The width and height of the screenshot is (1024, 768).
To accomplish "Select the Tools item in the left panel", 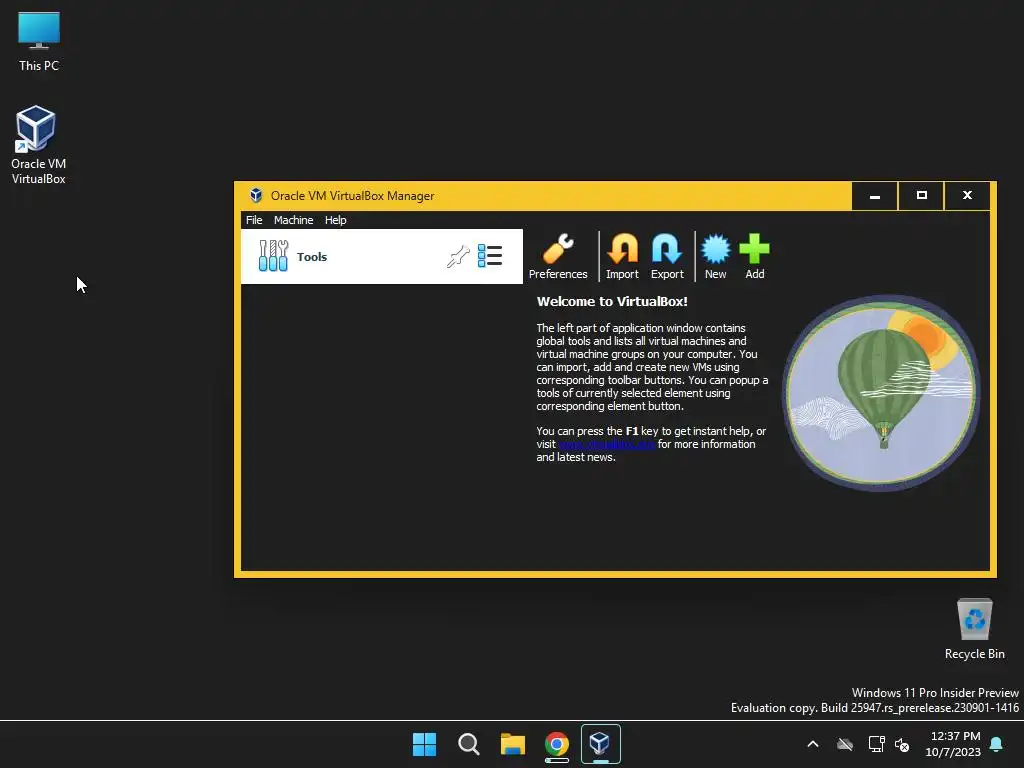I will click(x=381, y=256).
